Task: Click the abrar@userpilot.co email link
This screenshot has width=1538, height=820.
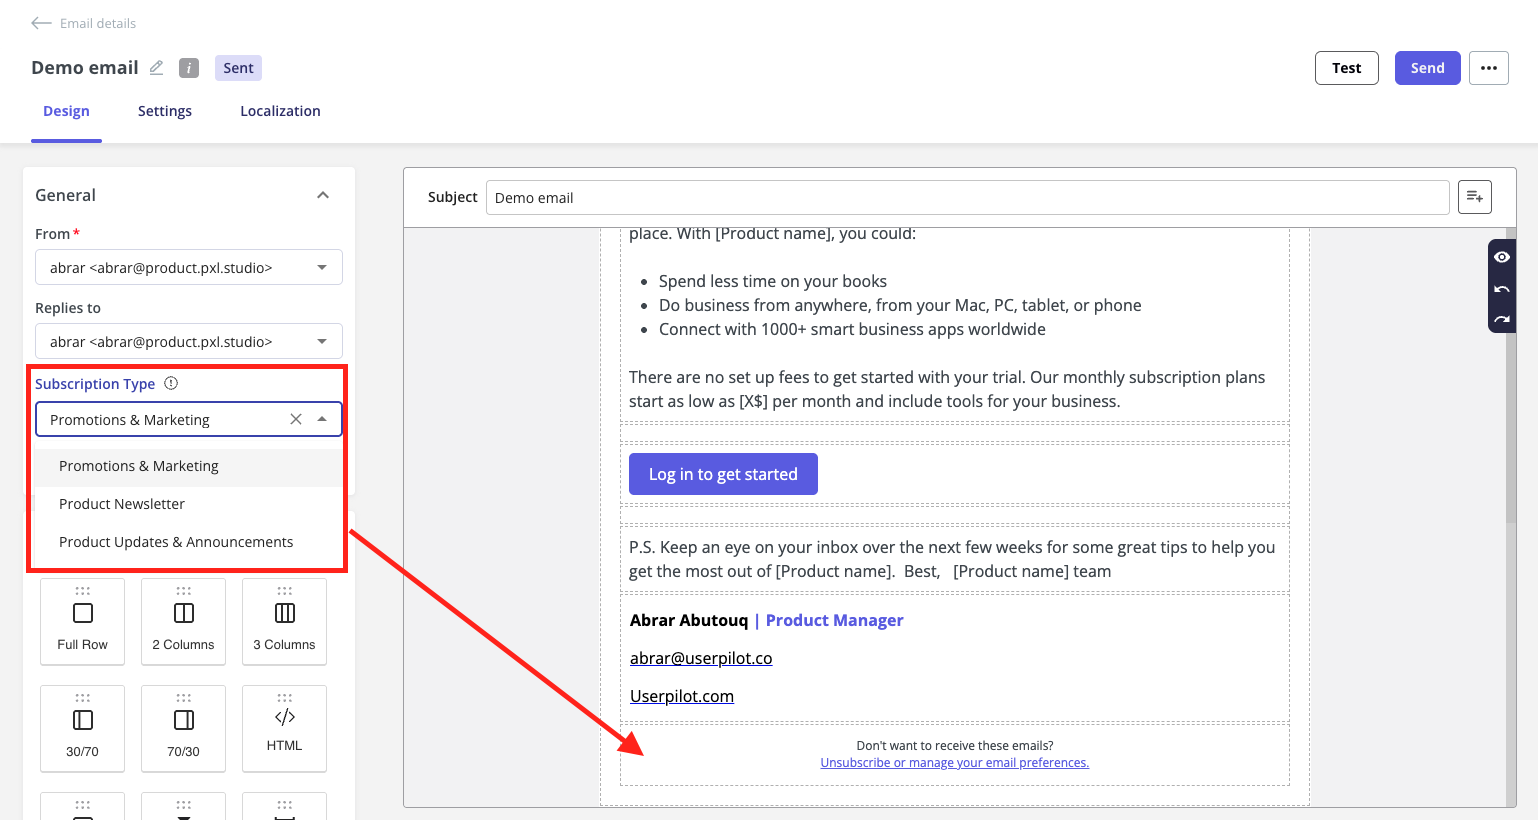Action: [x=701, y=658]
